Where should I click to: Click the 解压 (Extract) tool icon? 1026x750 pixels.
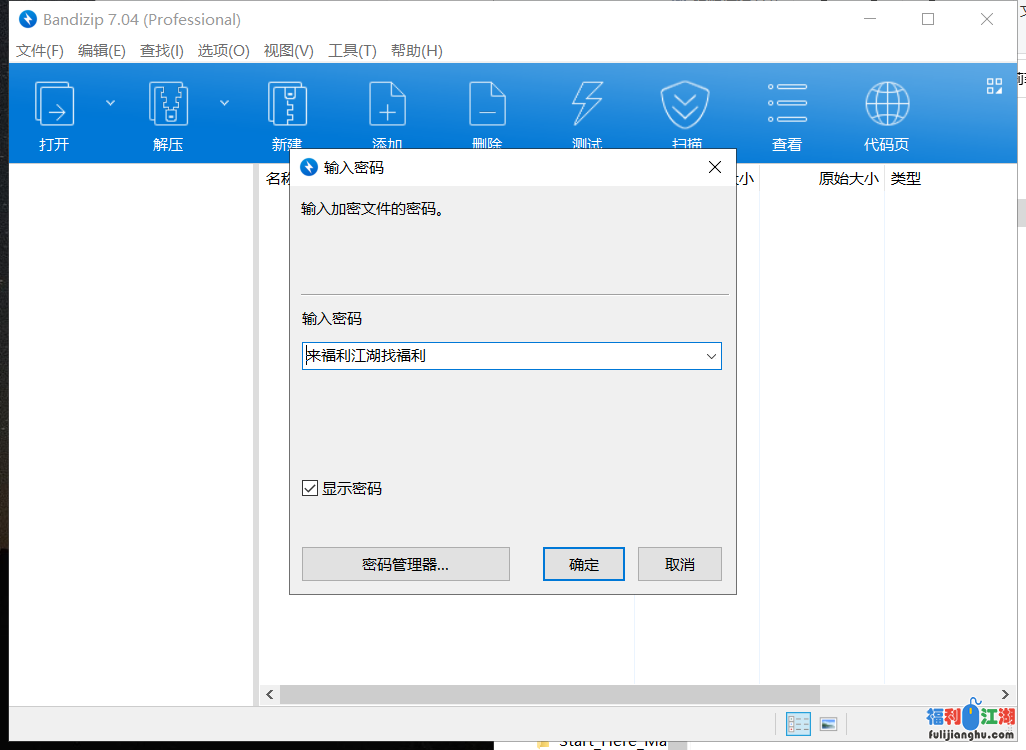pyautogui.click(x=167, y=112)
